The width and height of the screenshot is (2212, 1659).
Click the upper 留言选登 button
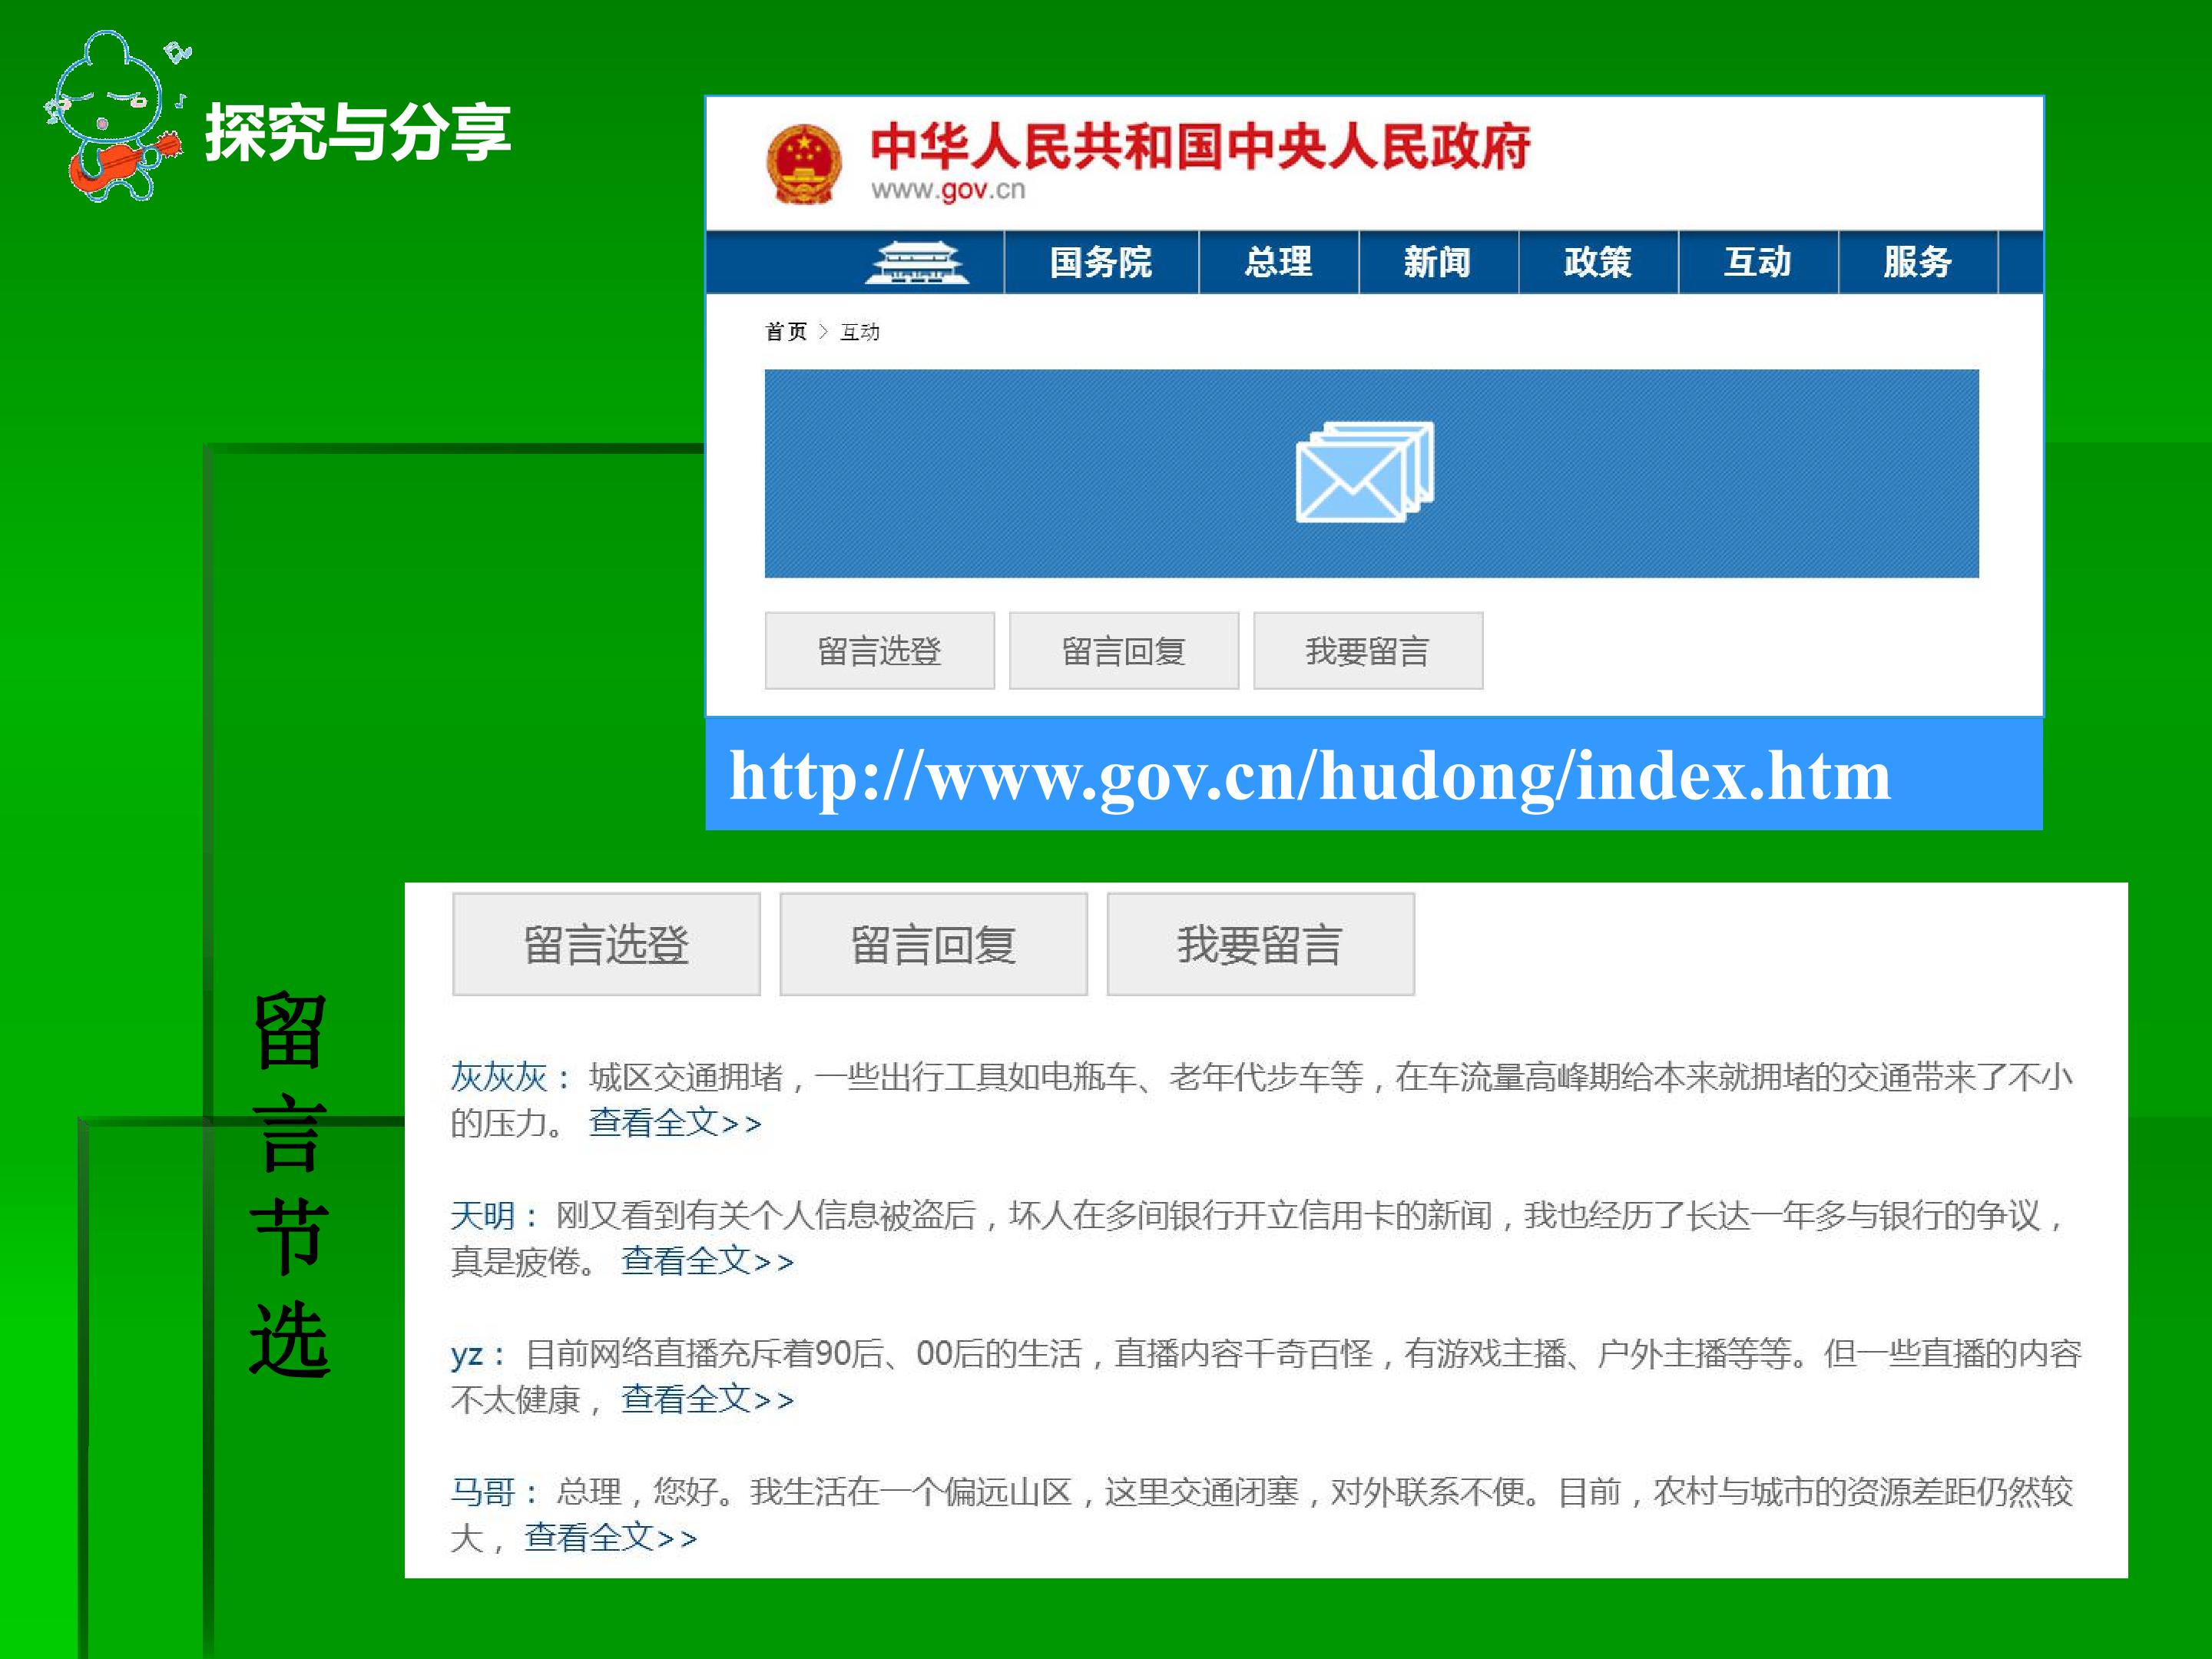[x=880, y=651]
